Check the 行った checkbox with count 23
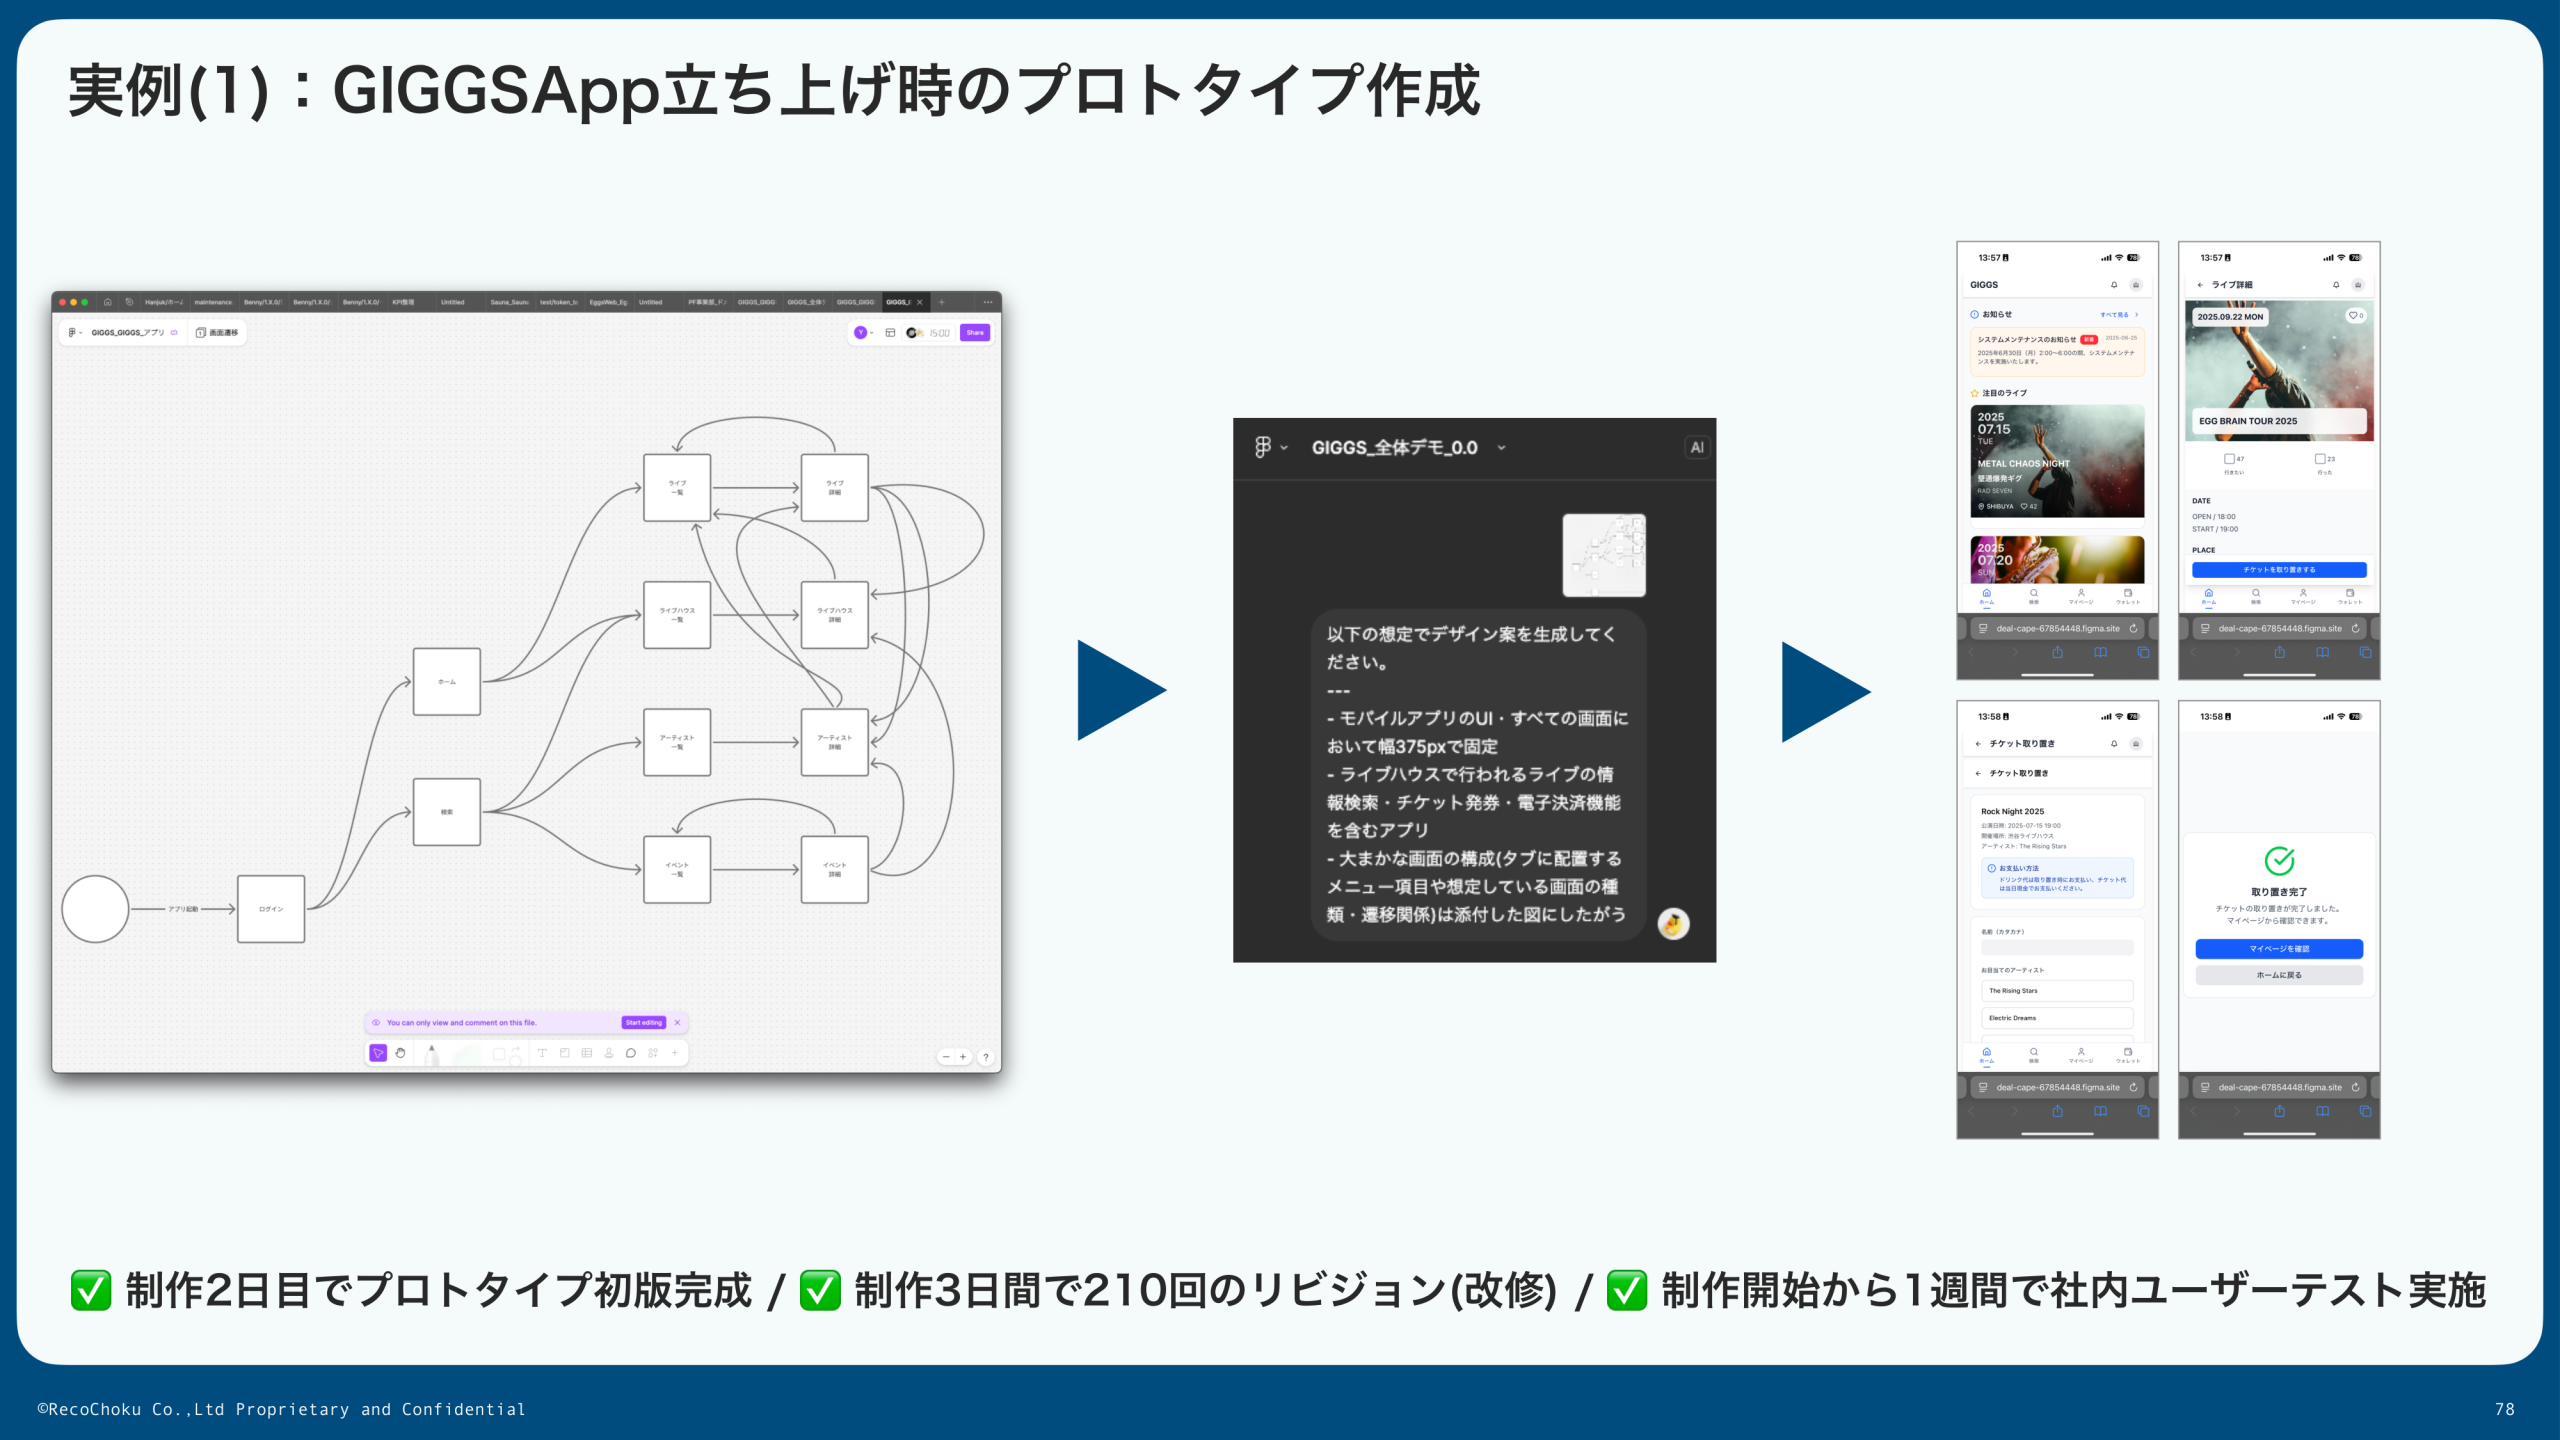The height and width of the screenshot is (1440, 2560). (x=2319, y=459)
